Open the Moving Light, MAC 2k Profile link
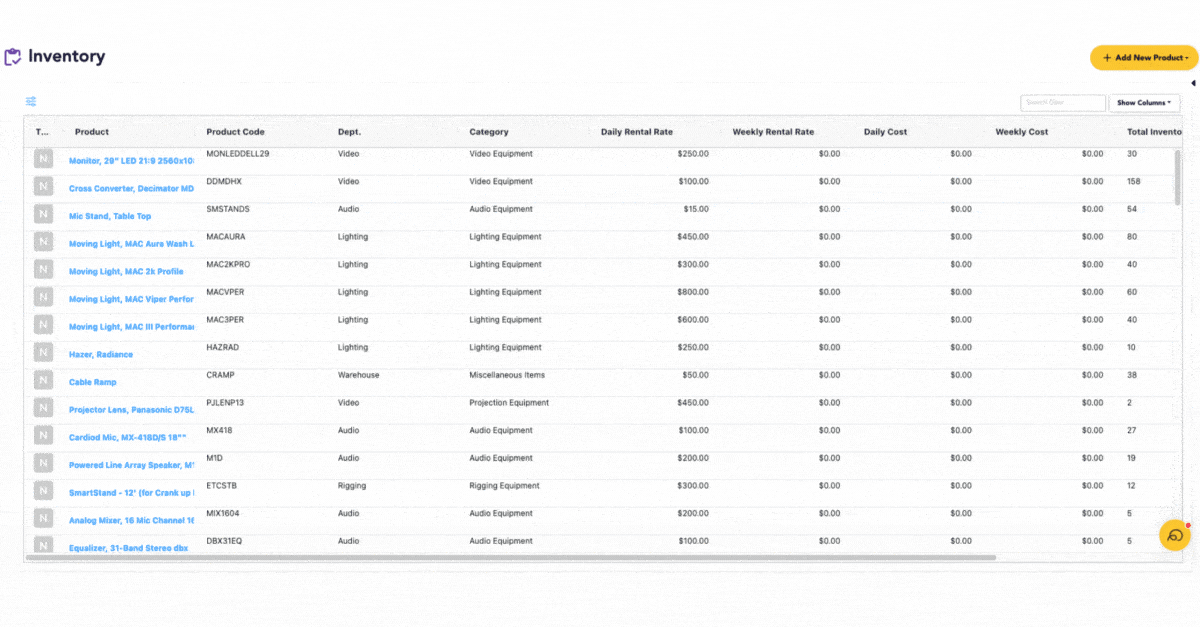 pyautogui.click(x=126, y=271)
